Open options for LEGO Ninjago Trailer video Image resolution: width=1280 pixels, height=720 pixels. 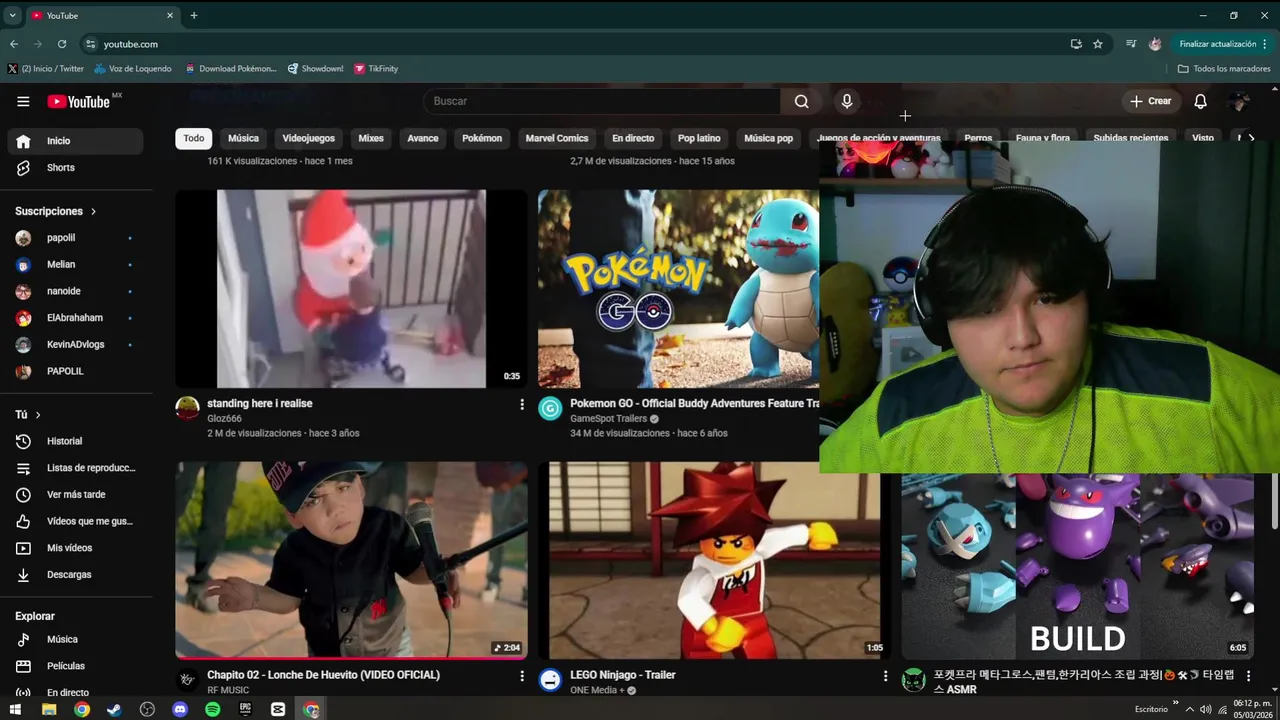[884, 676]
